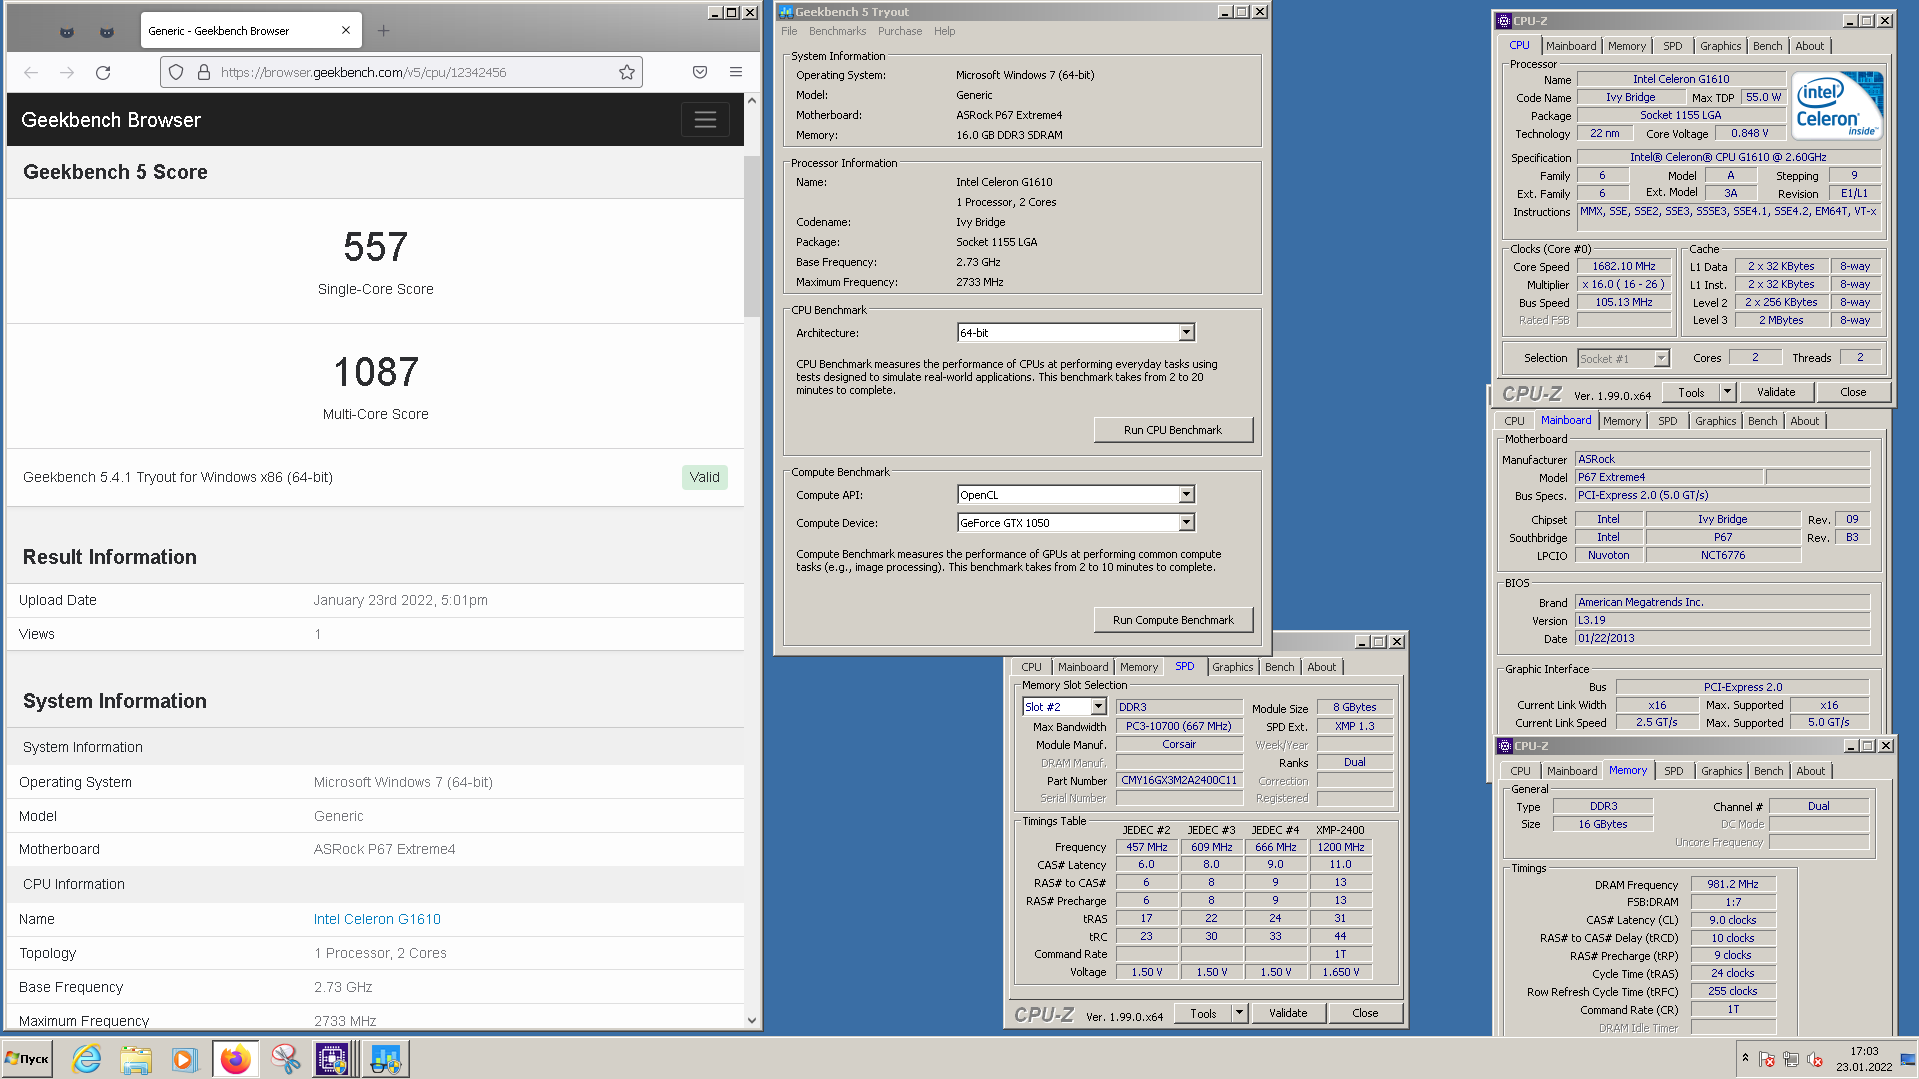This screenshot has width=1919, height=1079.
Task: Select SPD tab in bottom Memory CPU-Z
Action: pos(1674,771)
